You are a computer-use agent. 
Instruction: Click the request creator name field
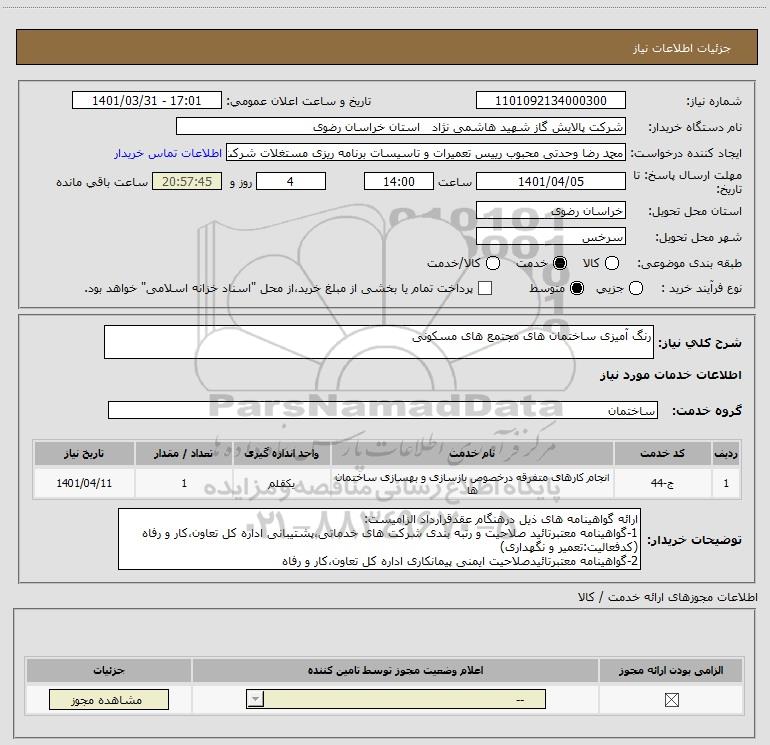[426, 153]
